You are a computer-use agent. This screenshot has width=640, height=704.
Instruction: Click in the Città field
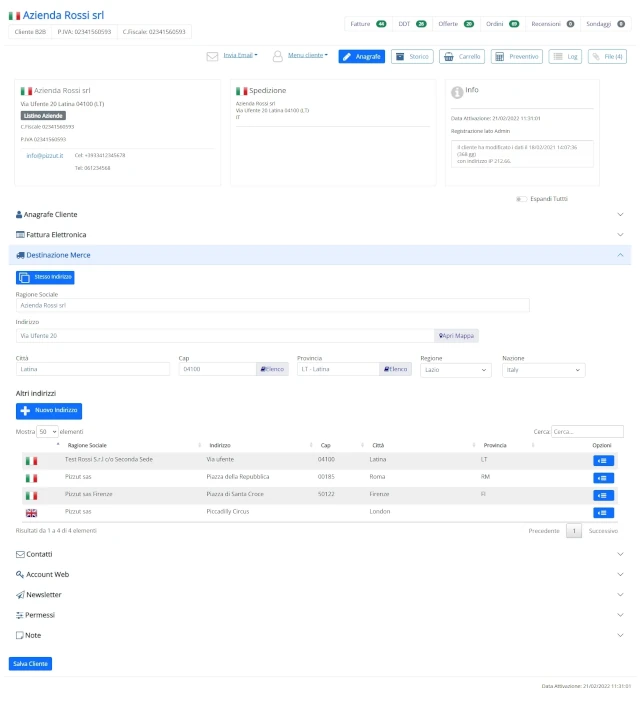[93, 370]
